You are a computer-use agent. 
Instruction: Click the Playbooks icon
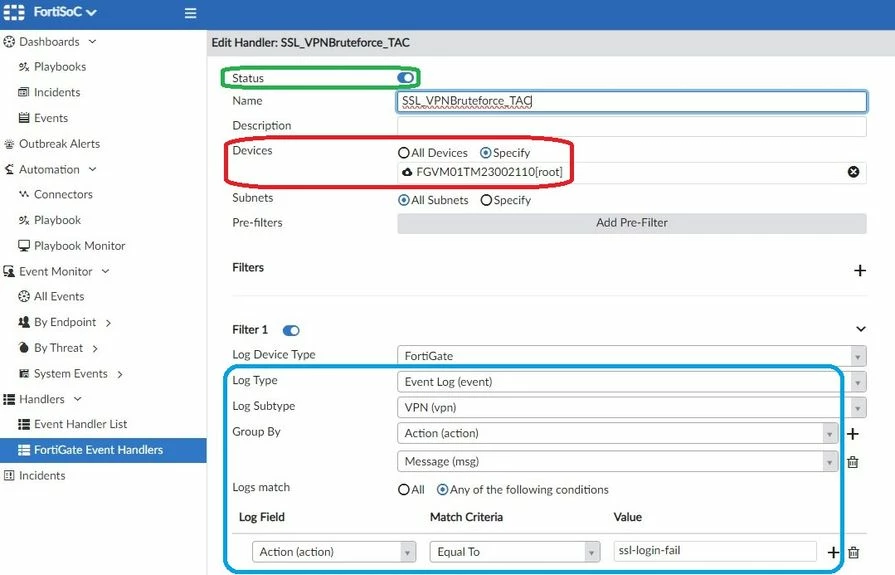click(23, 67)
